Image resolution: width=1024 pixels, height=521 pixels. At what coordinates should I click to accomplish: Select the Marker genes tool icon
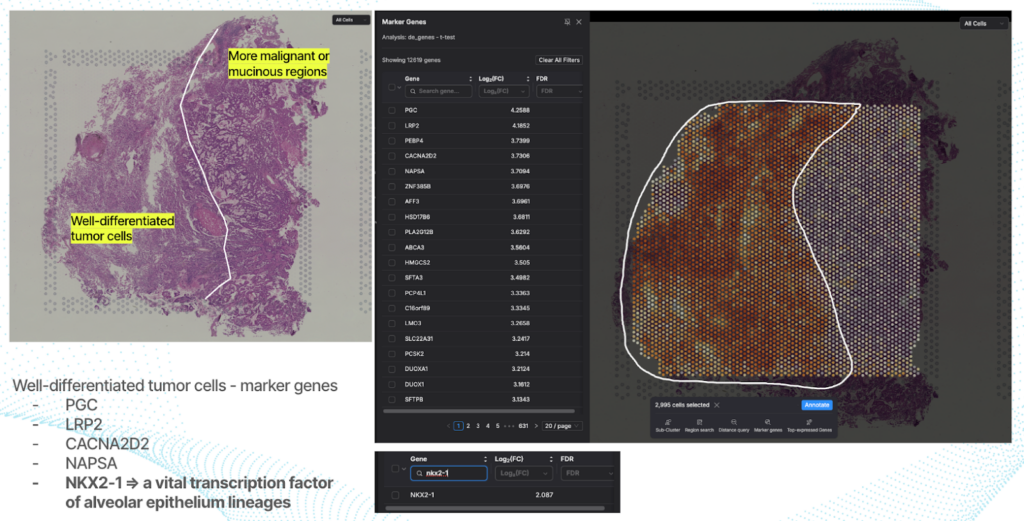pos(766,423)
